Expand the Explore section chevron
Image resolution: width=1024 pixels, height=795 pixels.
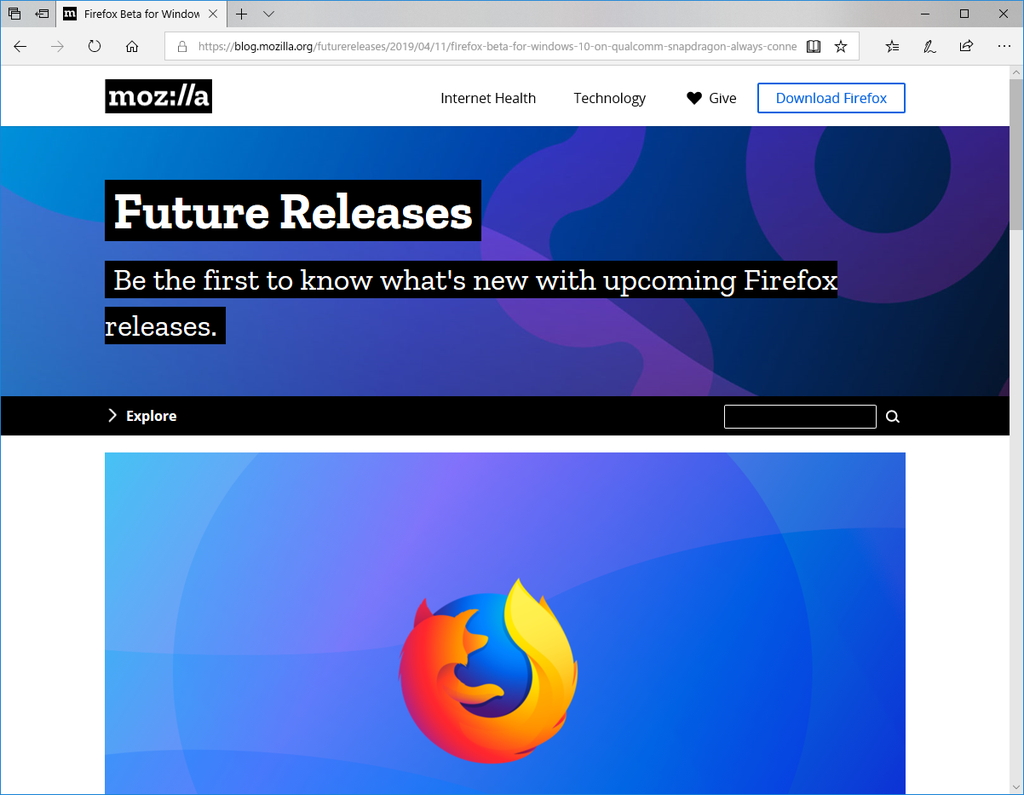[x=111, y=415]
